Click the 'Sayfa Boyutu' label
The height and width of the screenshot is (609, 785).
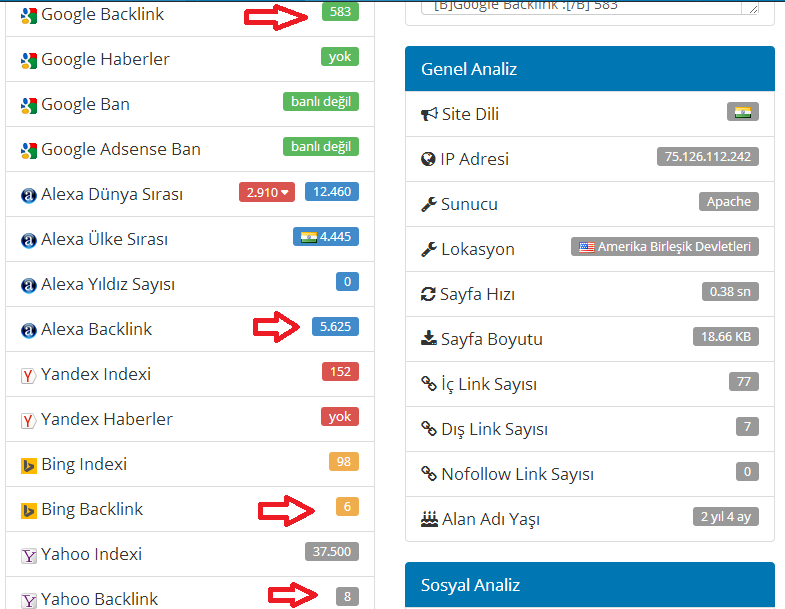pos(492,340)
